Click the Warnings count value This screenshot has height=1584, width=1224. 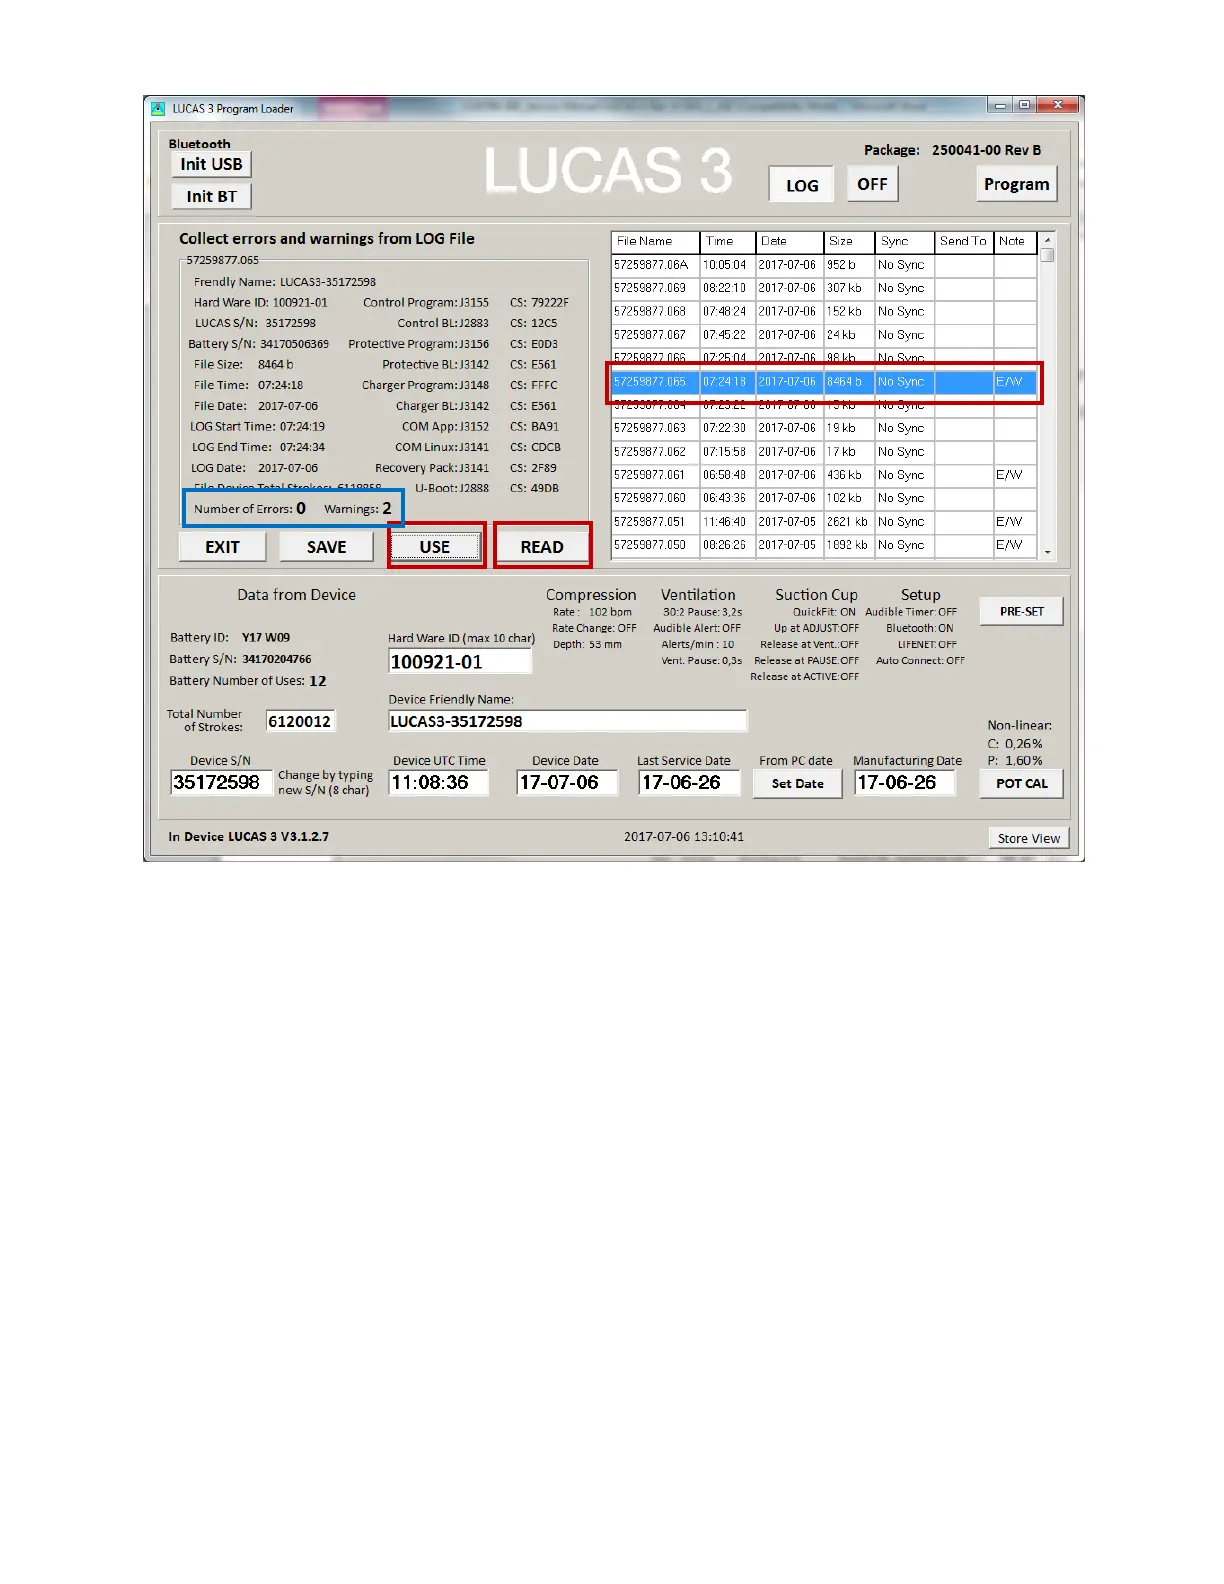pos(387,508)
